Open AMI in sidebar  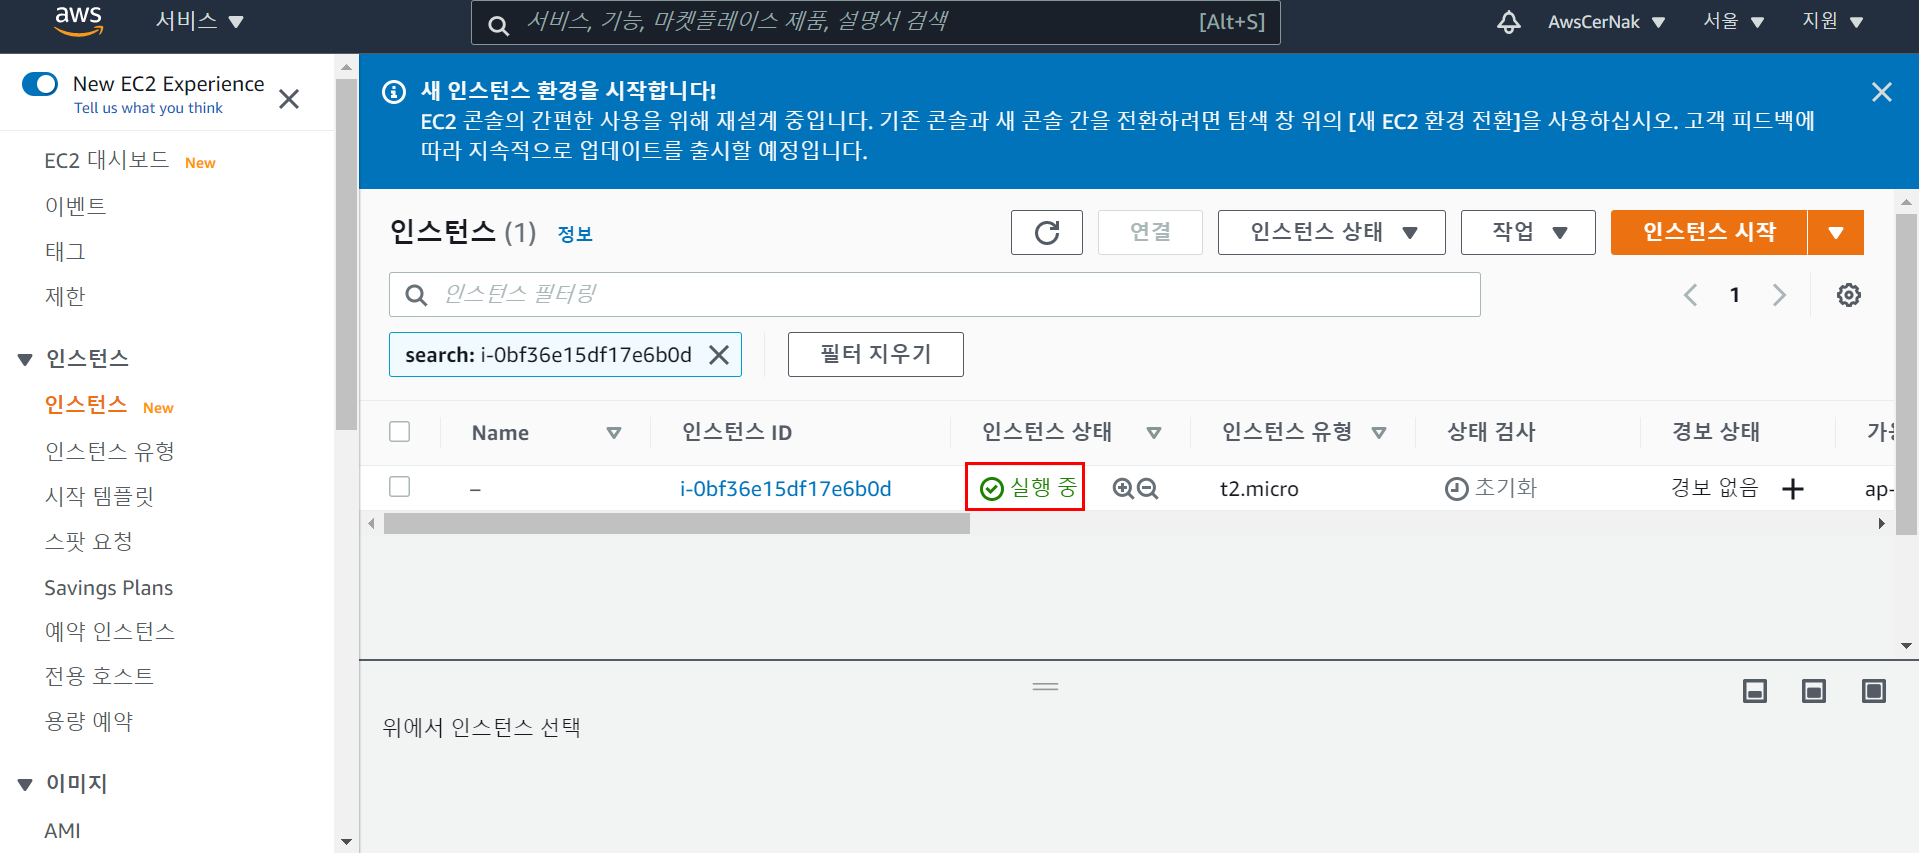[62, 830]
